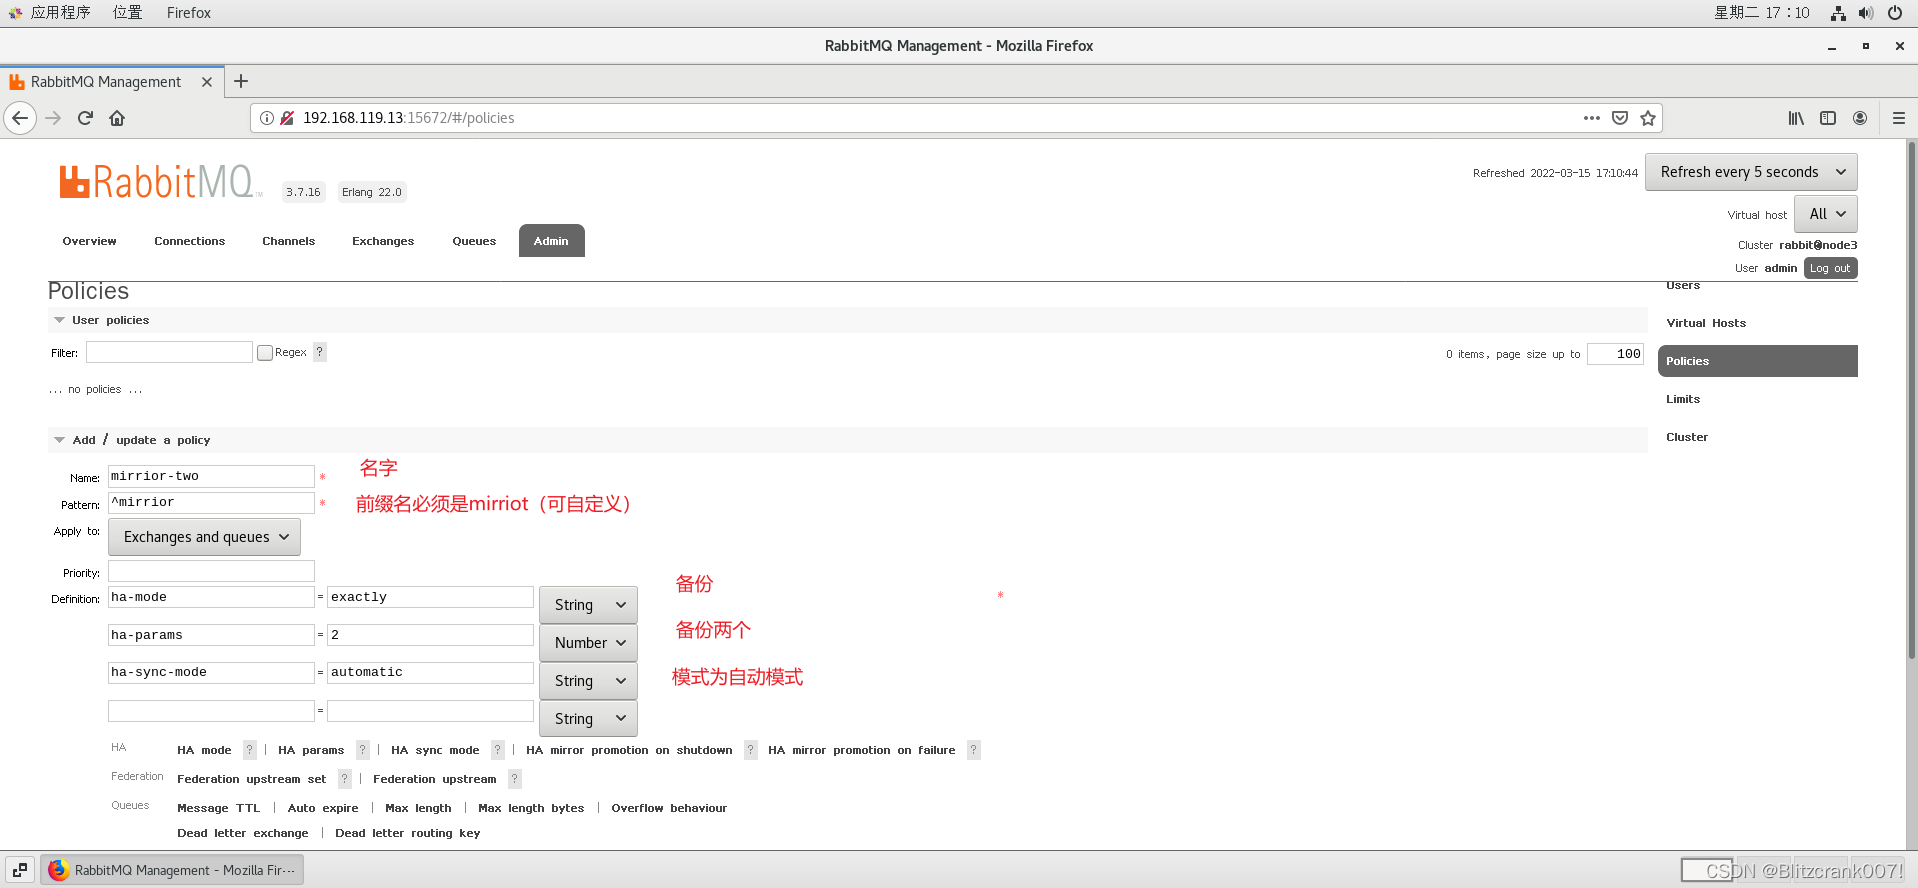This screenshot has width=1918, height=888.
Task: Open help for the Regex option
Action: click(320, 352)
